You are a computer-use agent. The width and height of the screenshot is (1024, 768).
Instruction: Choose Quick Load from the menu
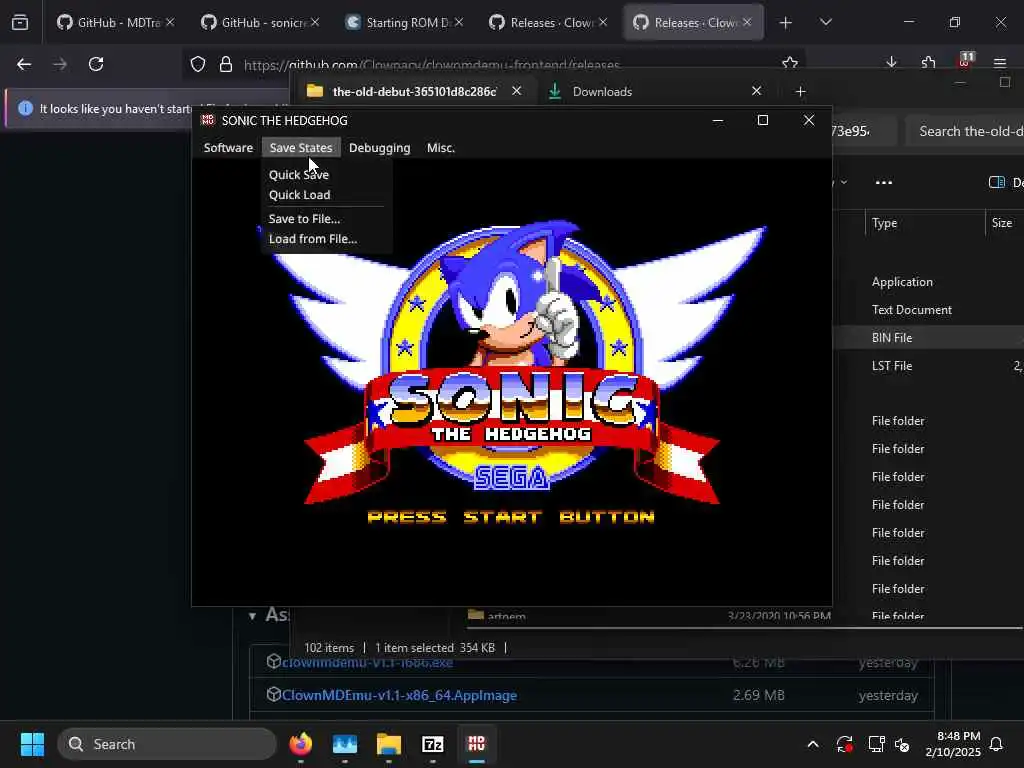pos(299,195)
